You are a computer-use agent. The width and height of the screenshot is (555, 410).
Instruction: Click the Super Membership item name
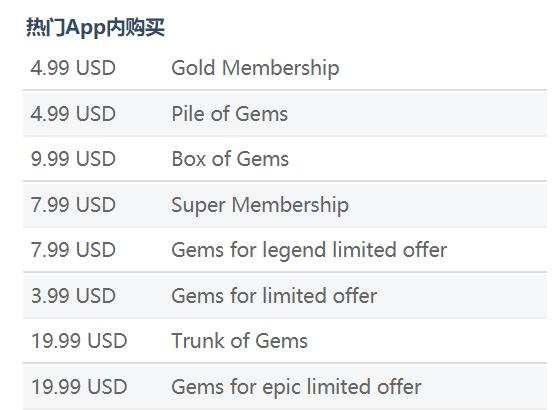pos(260,205)
